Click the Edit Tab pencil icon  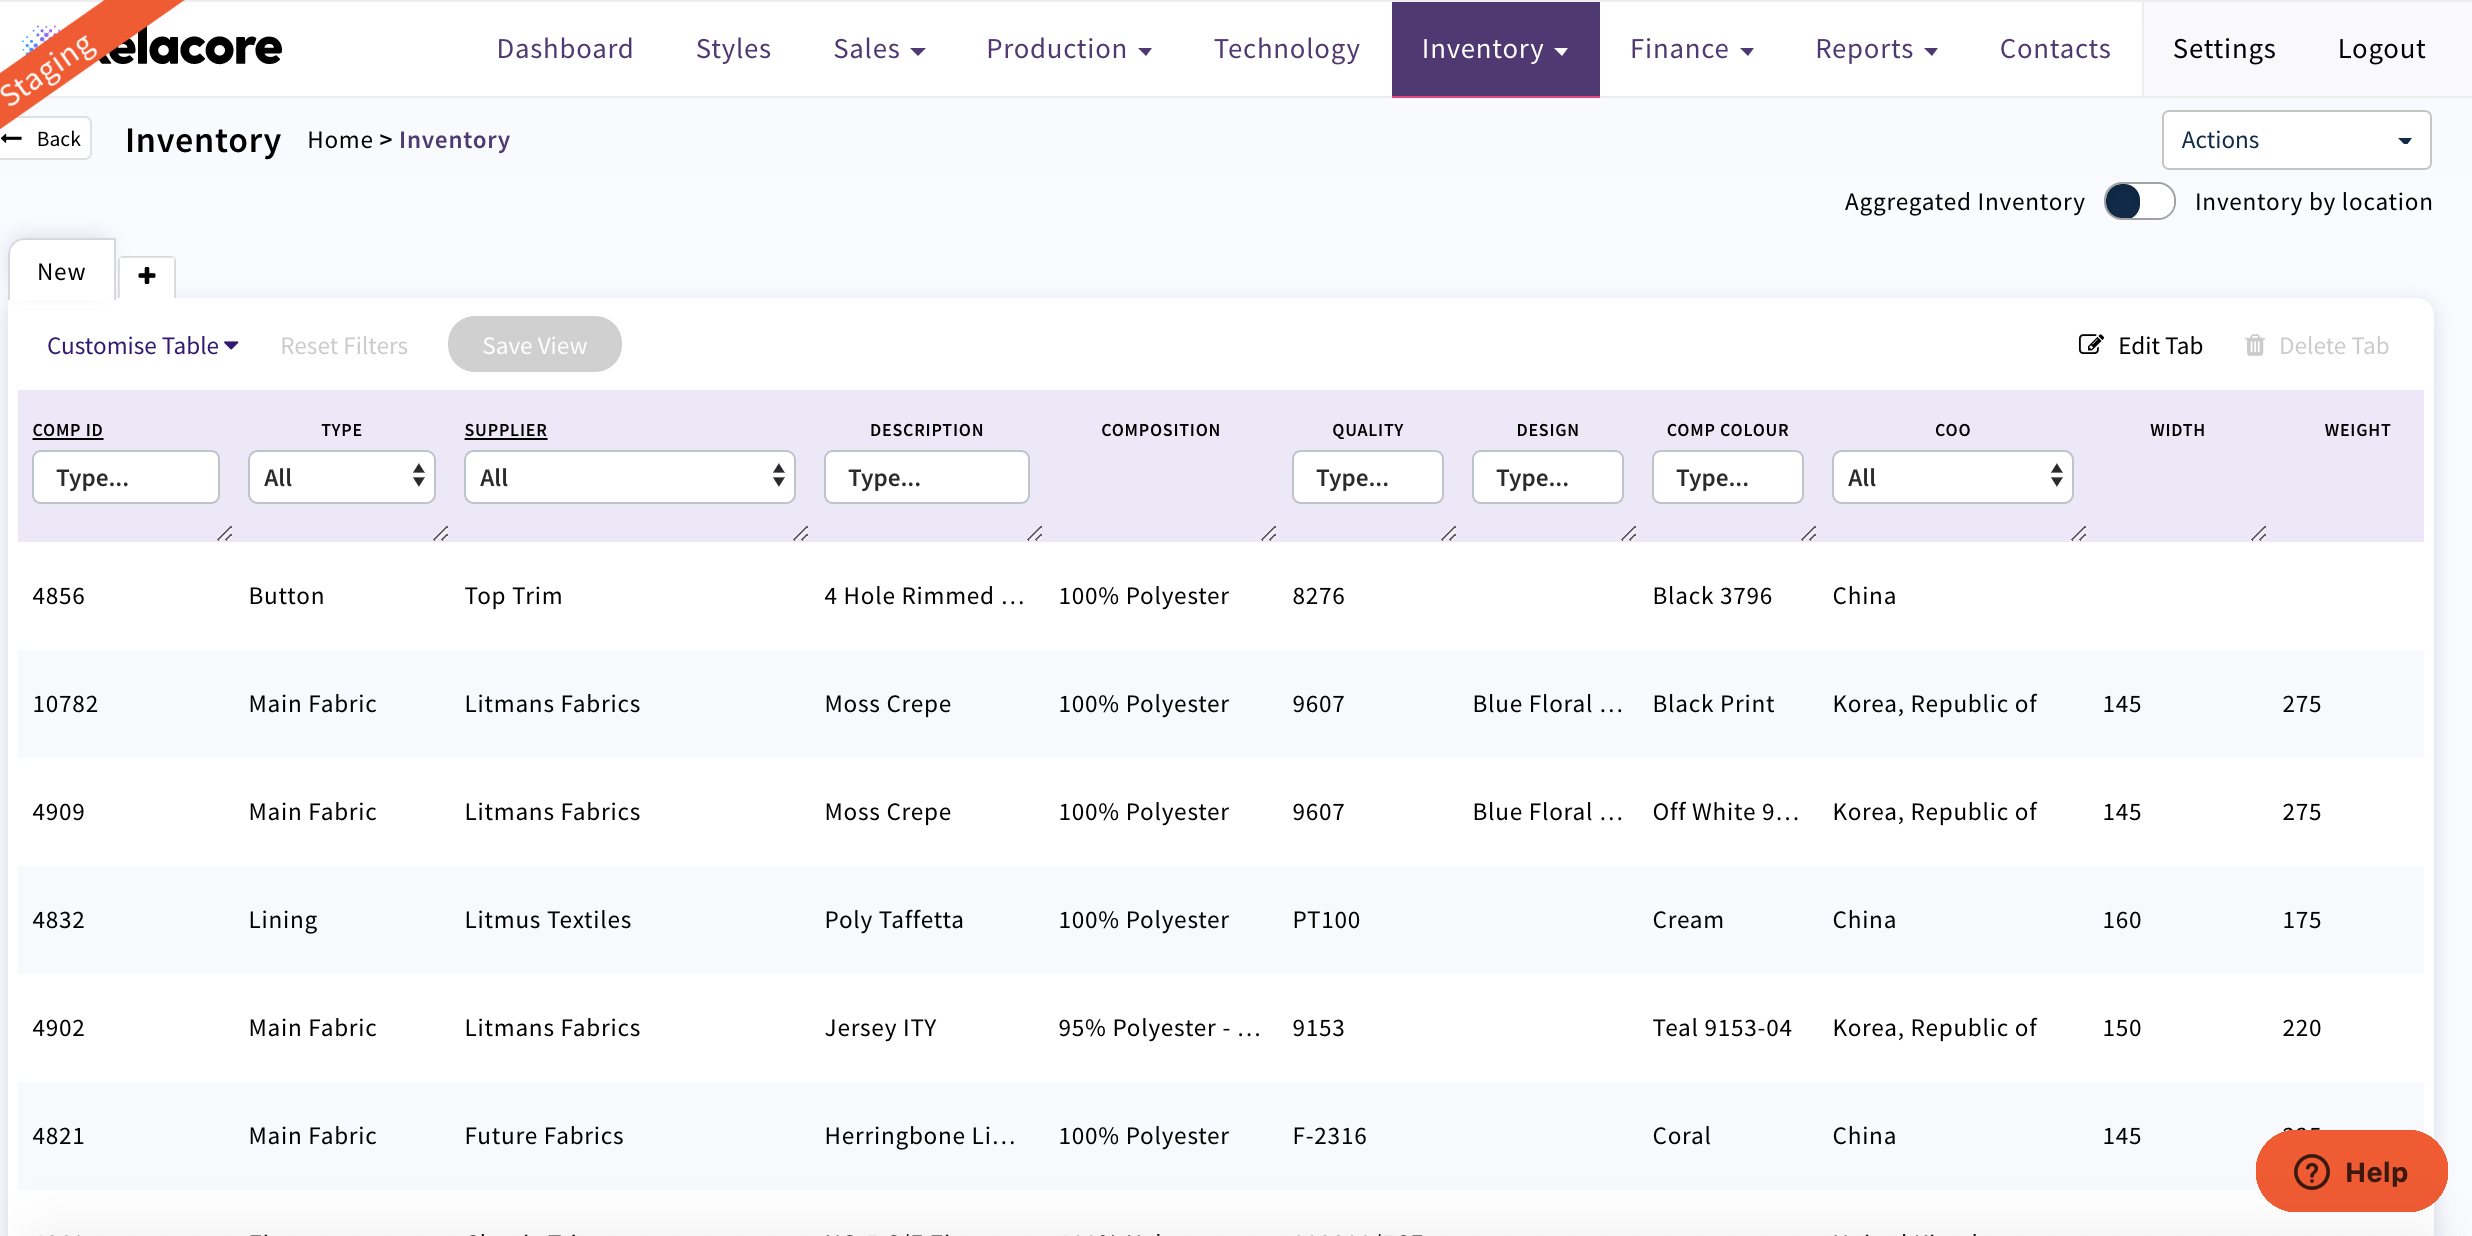(2090, 345)
